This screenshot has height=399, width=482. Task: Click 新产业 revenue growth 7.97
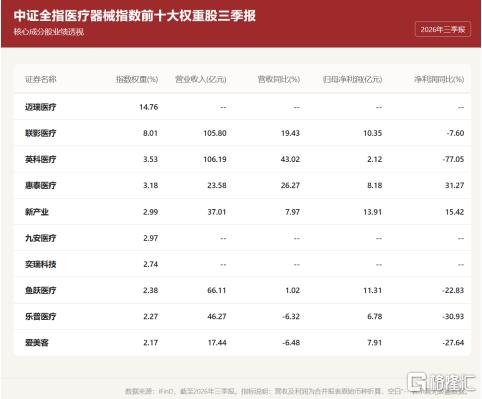(x=292, y=212)
